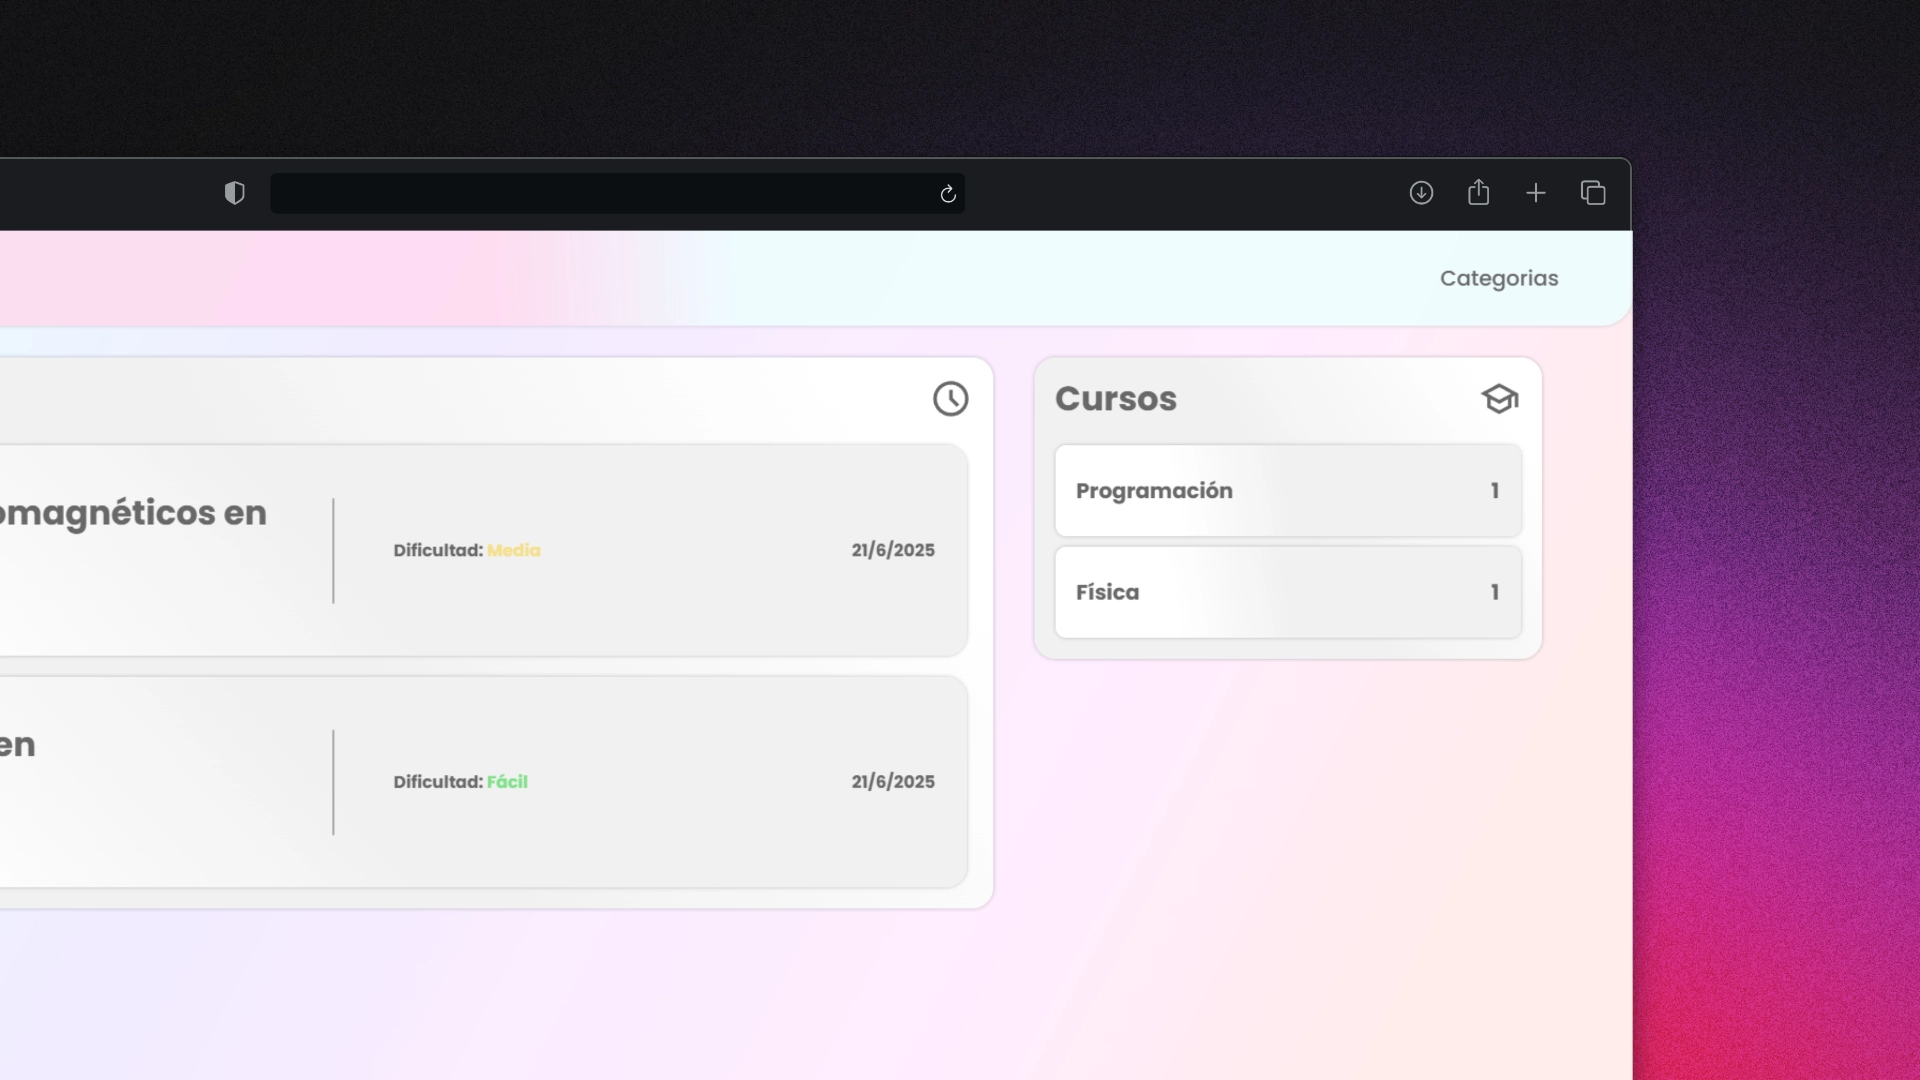Screen dimensions: 1920x1080
Task: Click the graduation cap icon beside Cursos
Action: coord(1500,398)
